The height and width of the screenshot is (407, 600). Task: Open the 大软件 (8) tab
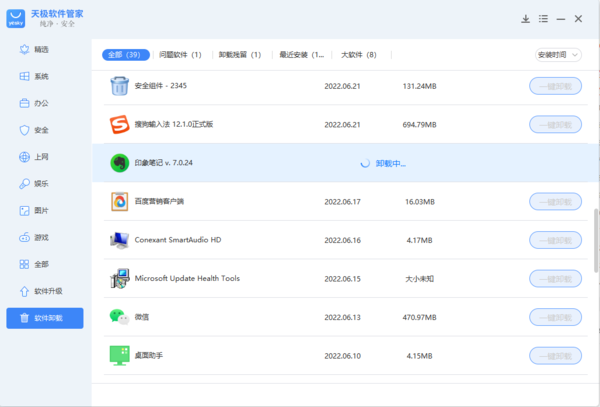[x=358, y=54]
